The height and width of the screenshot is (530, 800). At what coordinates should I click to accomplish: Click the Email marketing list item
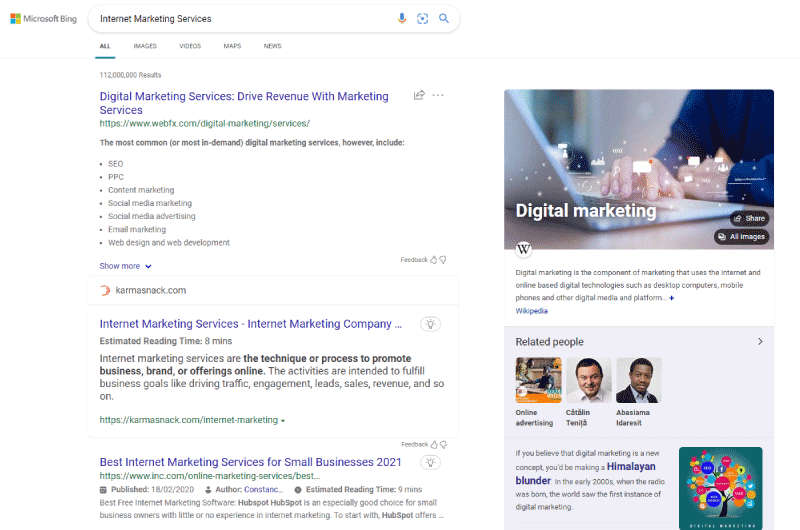137,230
